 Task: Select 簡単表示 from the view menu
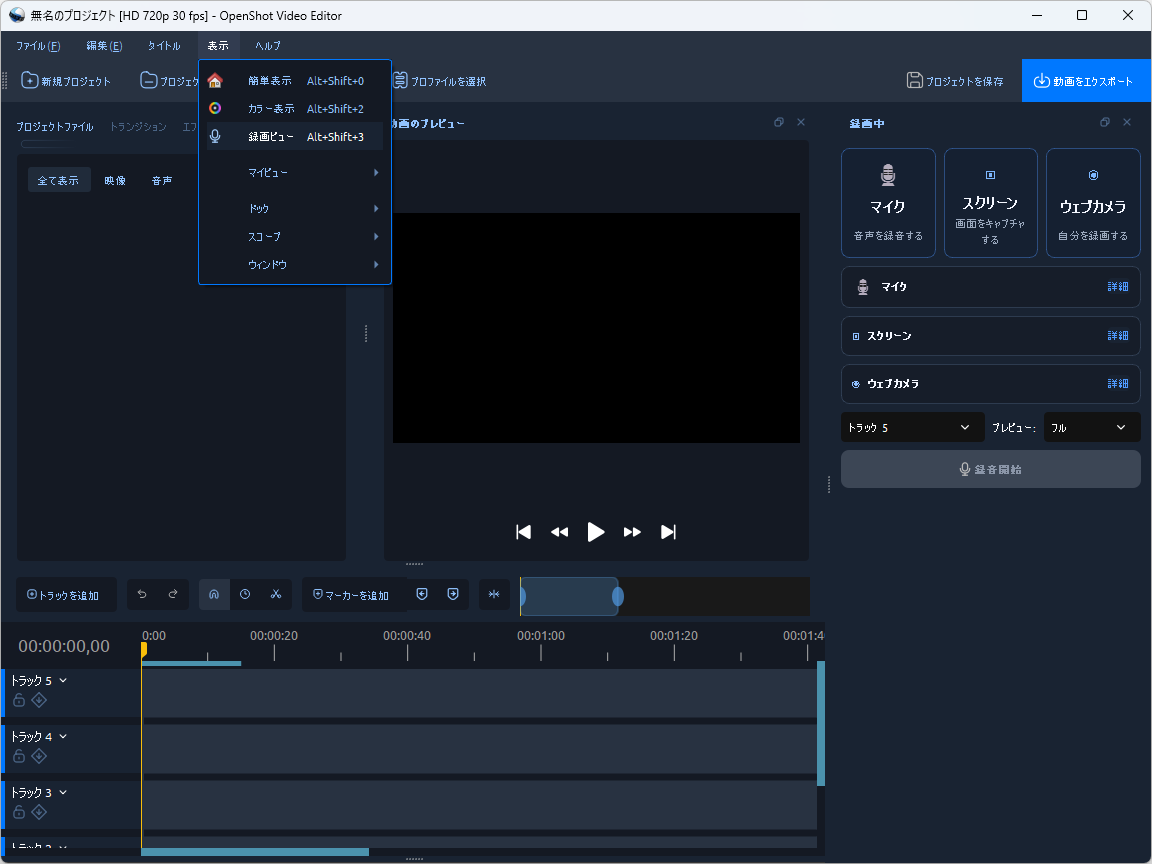click(x=295, y=81)
